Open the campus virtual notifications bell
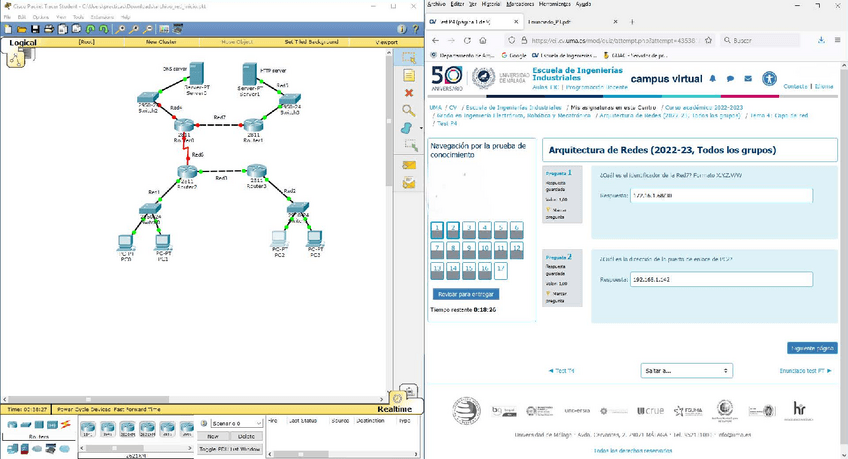Viewport: 848px width, 459px height. (713, 78)
